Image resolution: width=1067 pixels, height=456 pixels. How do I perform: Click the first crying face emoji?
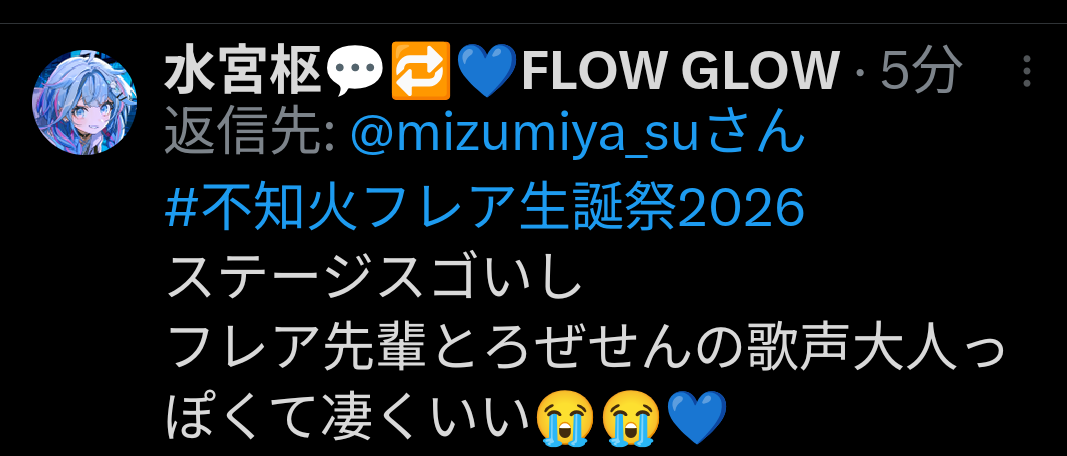pyautogui.click(x=565, y=417)
